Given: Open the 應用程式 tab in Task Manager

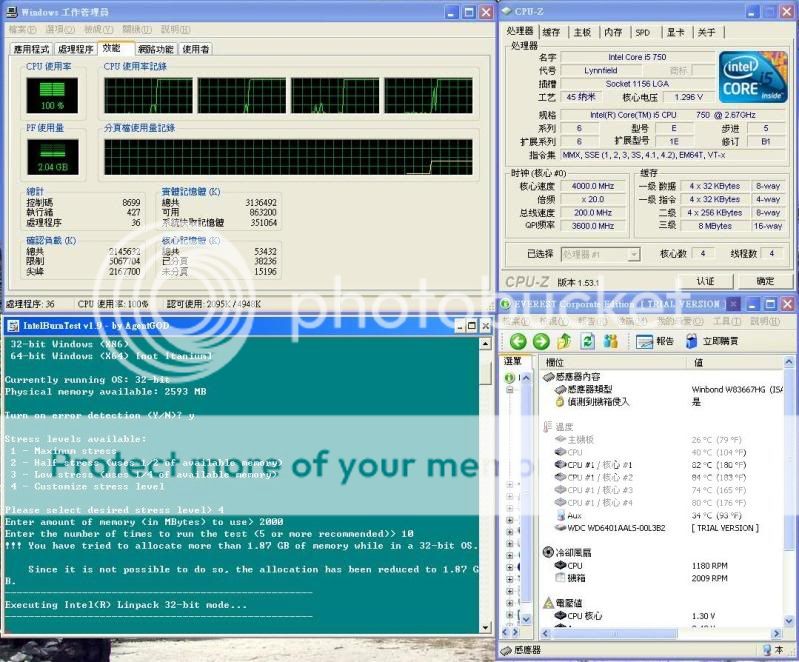Looking at the screenshot, I should click(31, 49).
